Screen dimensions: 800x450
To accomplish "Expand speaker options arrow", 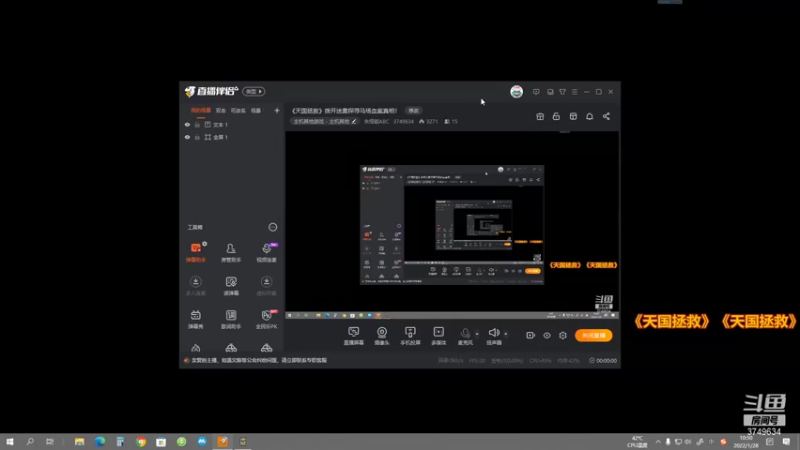I will coord(506,334).
